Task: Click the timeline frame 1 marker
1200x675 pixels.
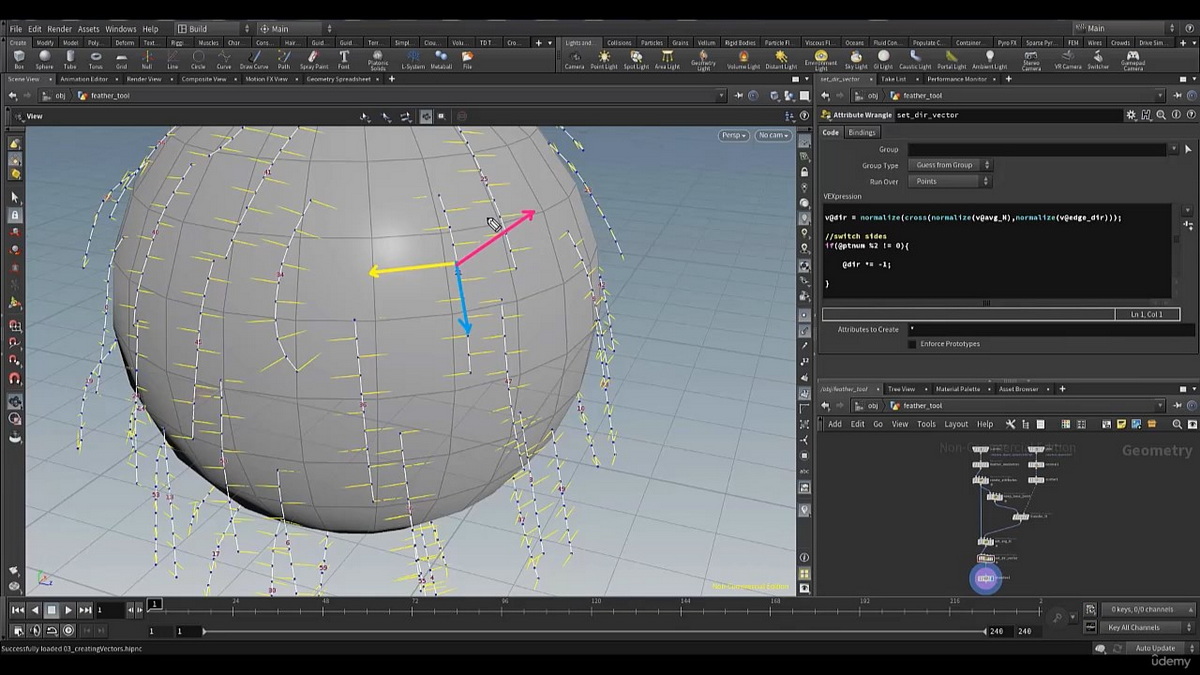Action: click(x=154, y=604)
